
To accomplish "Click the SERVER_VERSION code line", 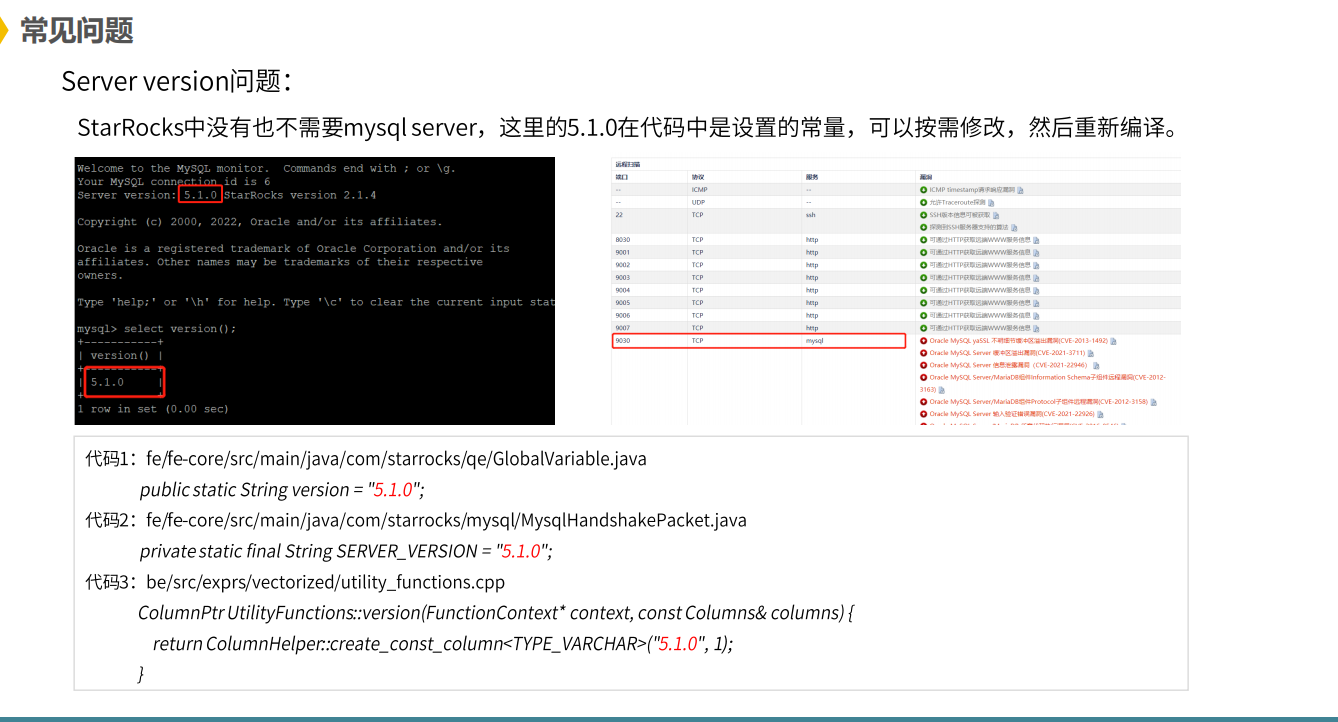I will click(x=345, y=551).
